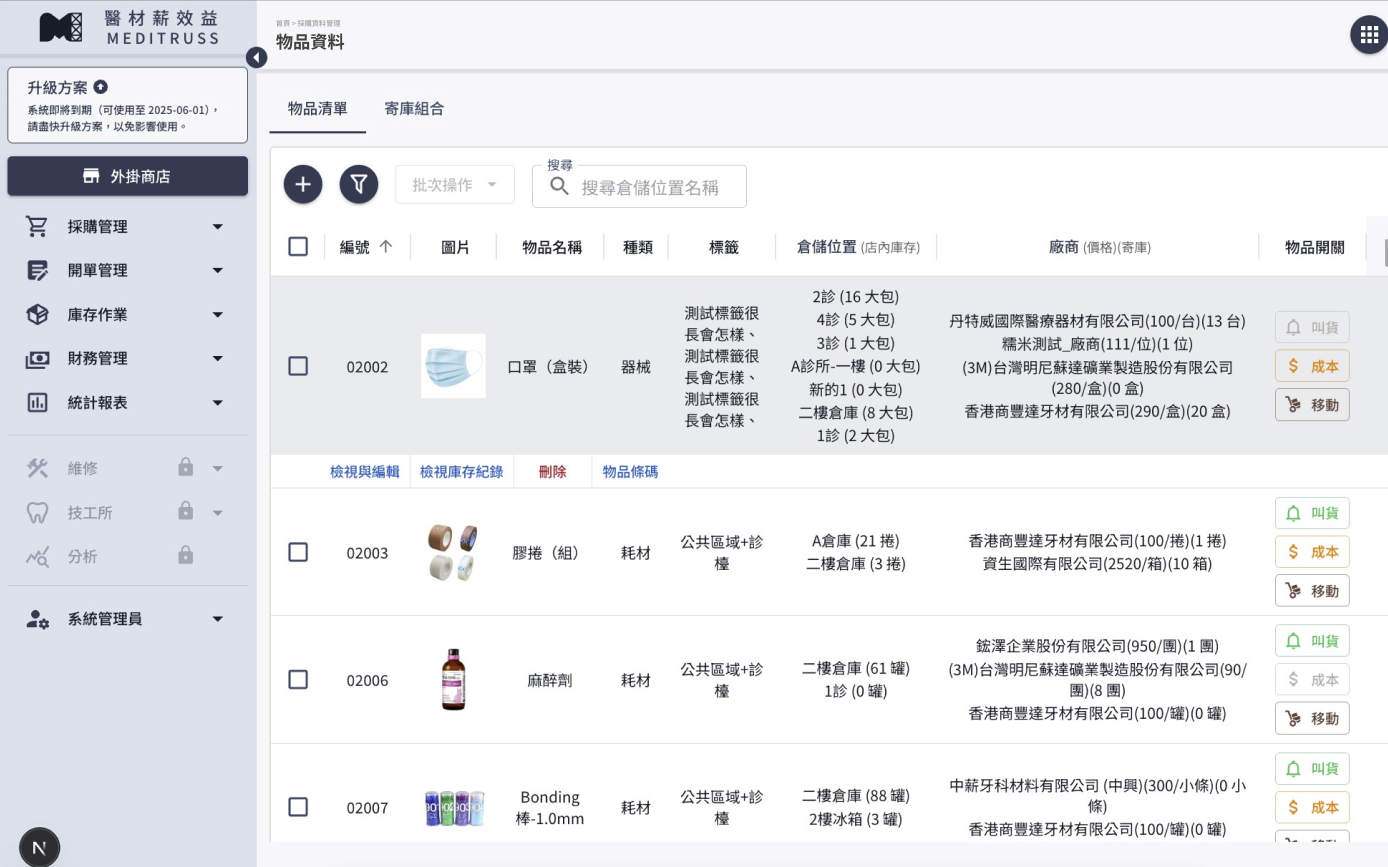Click the red 刪除 link for 口罩
The image size is (1388, 867).
[x=552, y=472]
